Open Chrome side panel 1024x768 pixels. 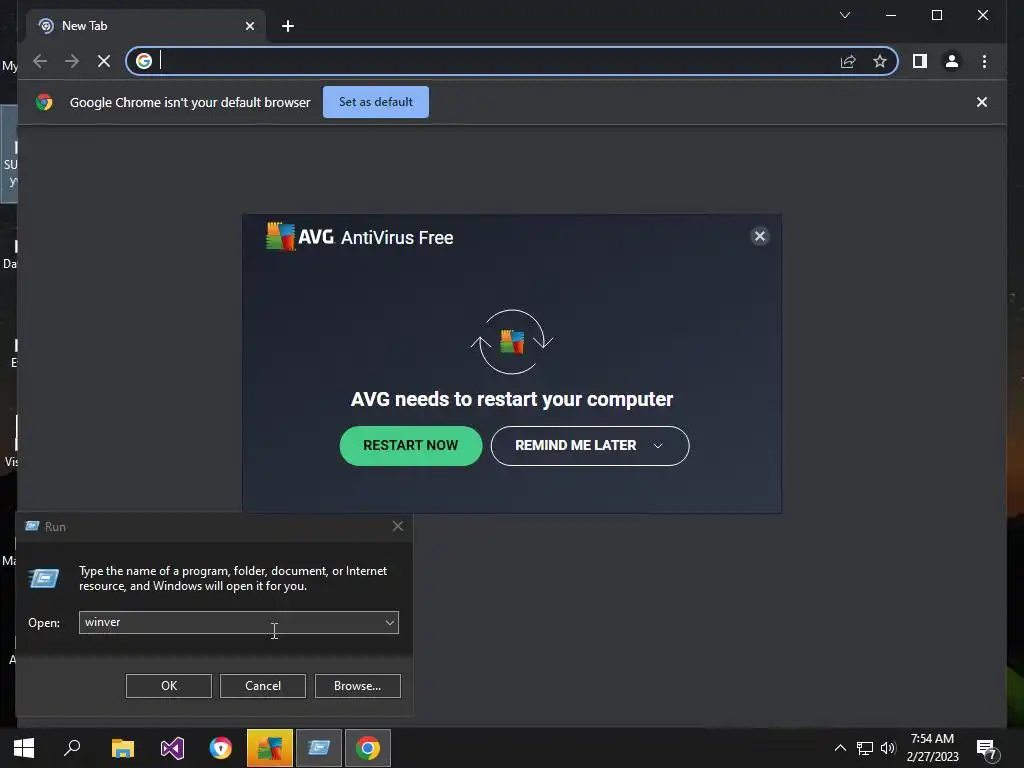point(920,61)
